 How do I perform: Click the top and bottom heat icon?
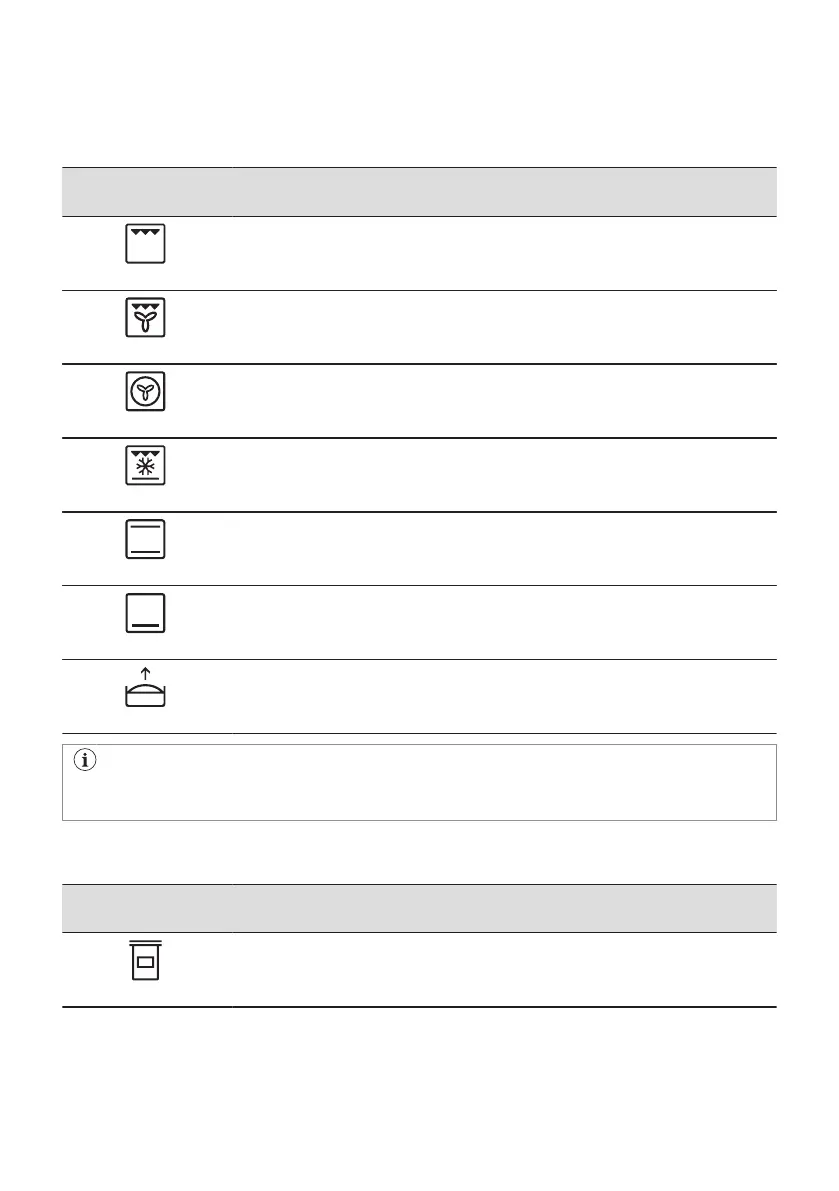146,539
